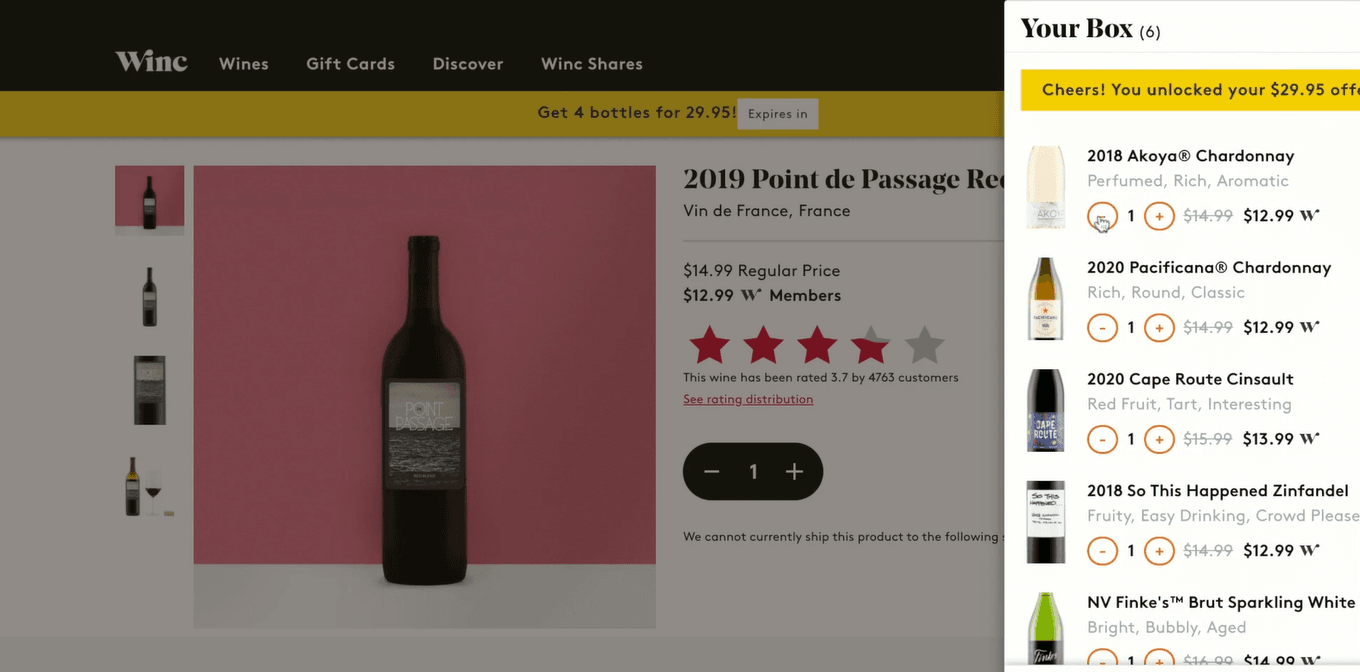Image resolution: width=1360 pixels, height=672 pixels.
Task: Add one more Cape Route Cinsault
Action: coord(1159,439)
